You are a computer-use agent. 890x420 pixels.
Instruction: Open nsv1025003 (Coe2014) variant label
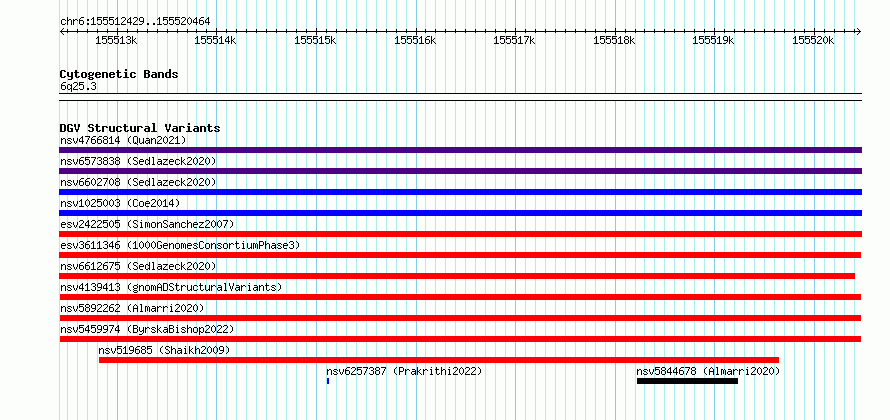[120, 203]
